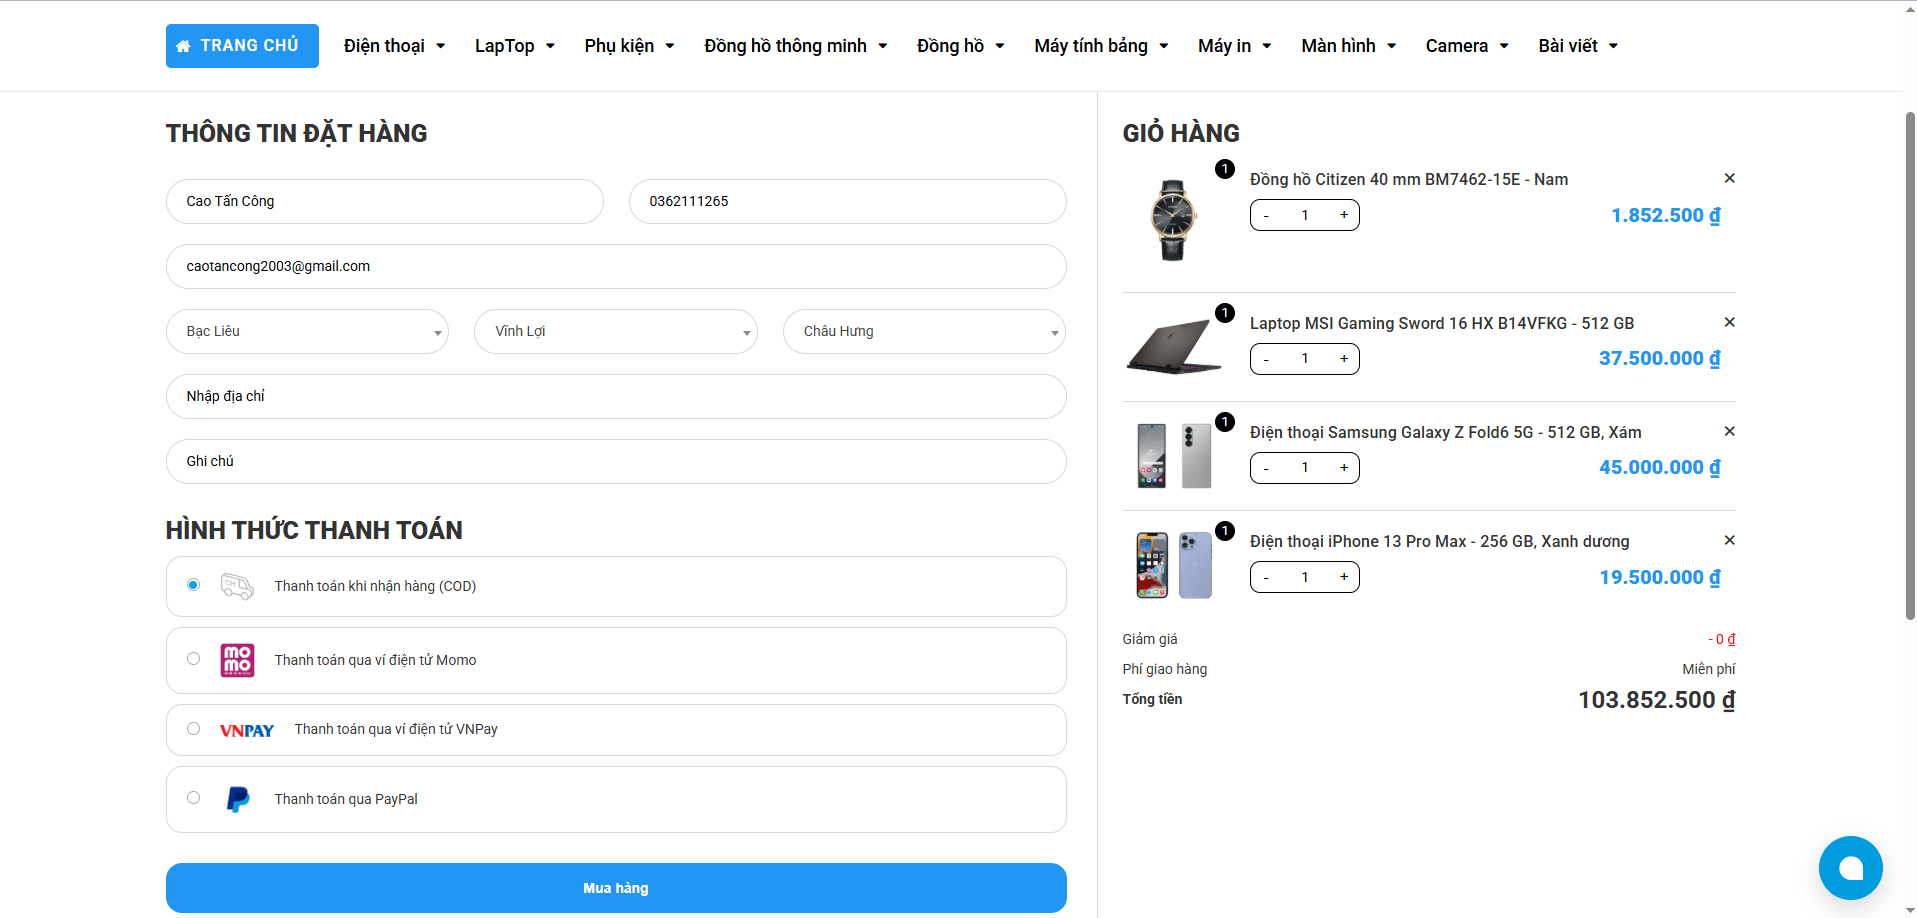Remove Citizen watch from cart
Viewport: 1917px width, 918px height.
(x=1729, y=178)
